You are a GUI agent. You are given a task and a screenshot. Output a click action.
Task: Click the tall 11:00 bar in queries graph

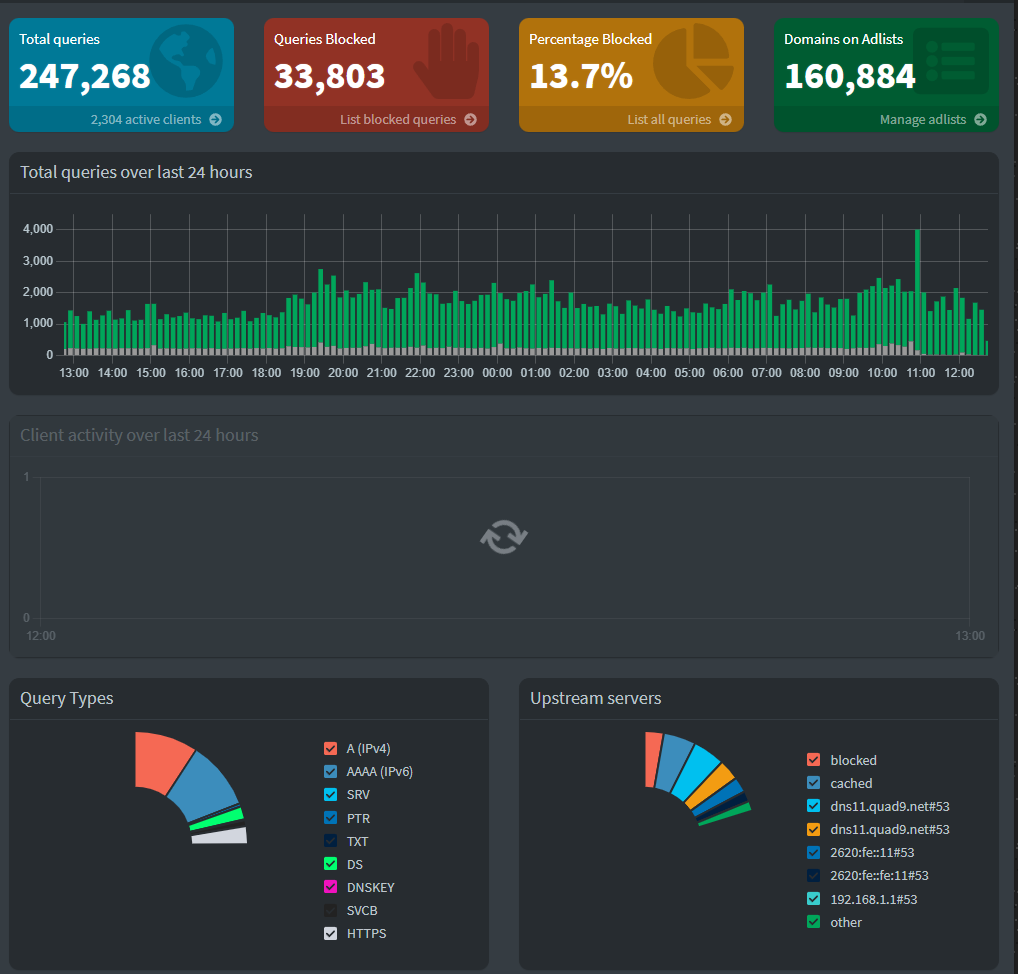(x=918, y=290)
